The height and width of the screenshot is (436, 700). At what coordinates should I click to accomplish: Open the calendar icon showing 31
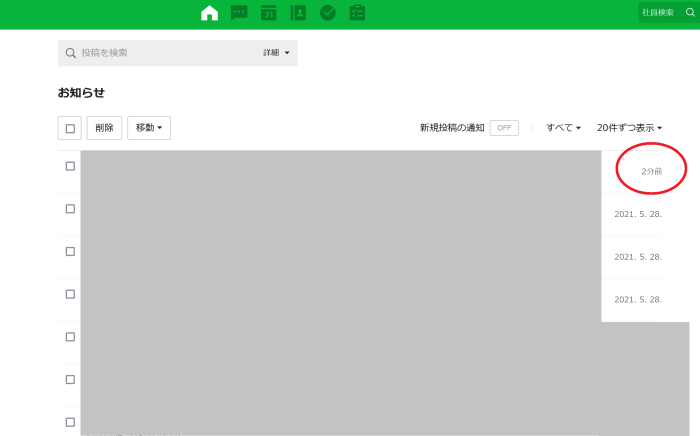point(268,13)
